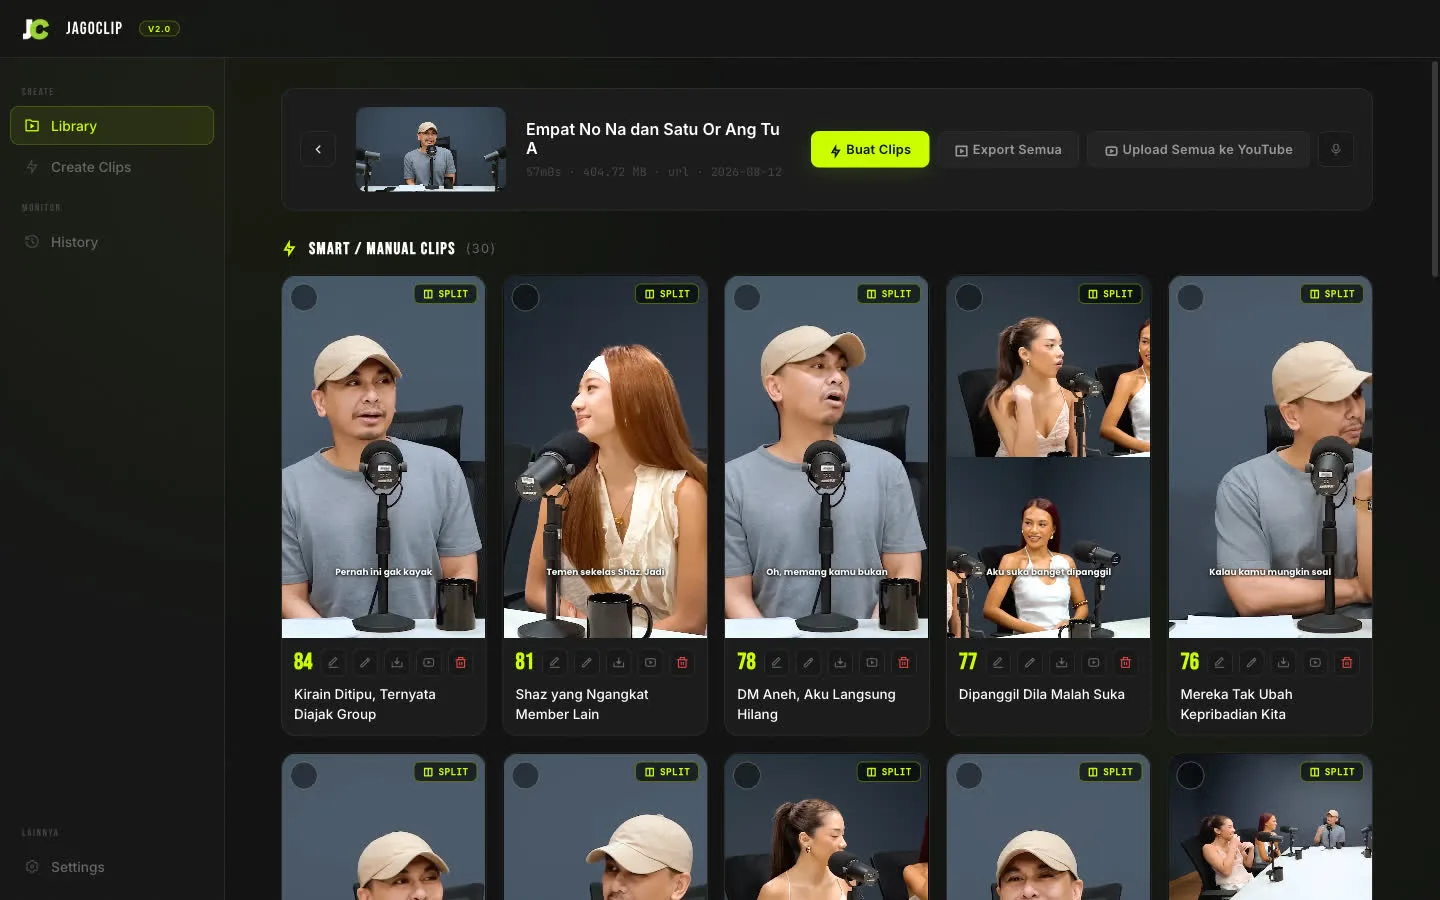The image size is (1440, 900).
Task: Download the Mereka Tak Ubah clip
Action: (1284, 662)
